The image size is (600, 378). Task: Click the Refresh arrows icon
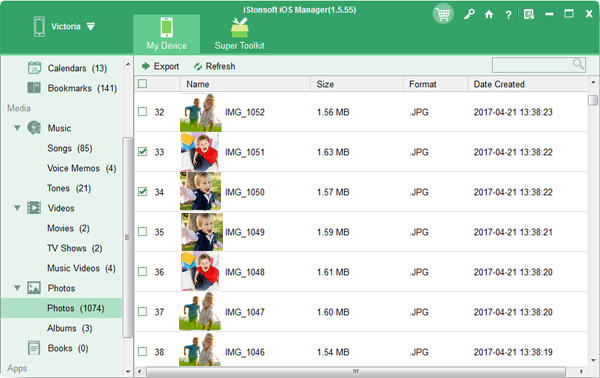(198, 66)
